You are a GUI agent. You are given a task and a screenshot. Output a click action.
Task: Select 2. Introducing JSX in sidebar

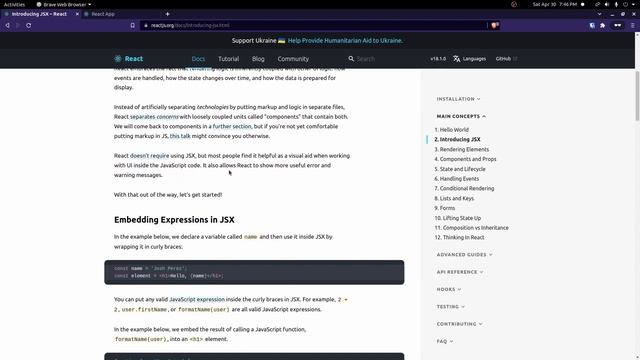(x=457, y=140)
